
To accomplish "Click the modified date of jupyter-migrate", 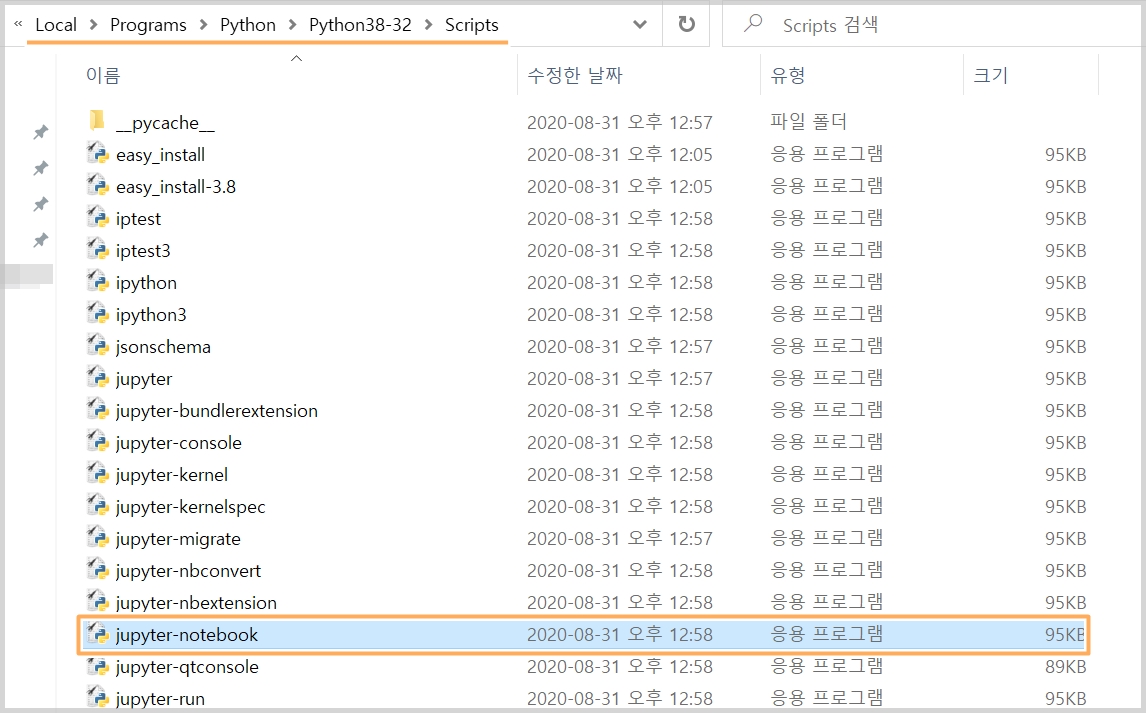I will coord(620,538).
